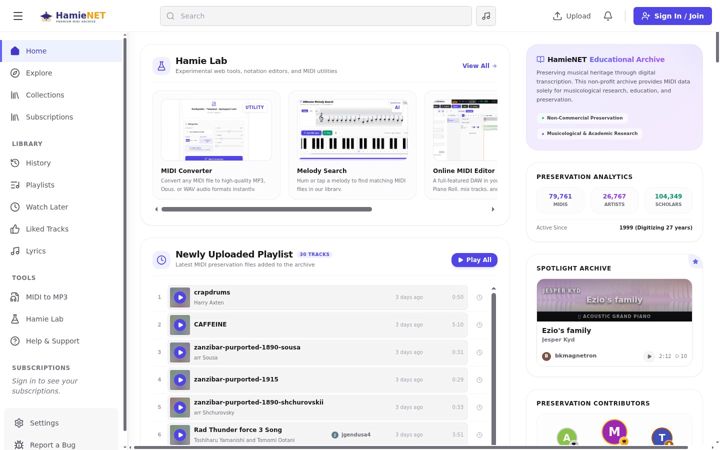The width and height of the screenshot is (720, 450).
Task: Open History in the library
Action: click(x=62, y=163)
